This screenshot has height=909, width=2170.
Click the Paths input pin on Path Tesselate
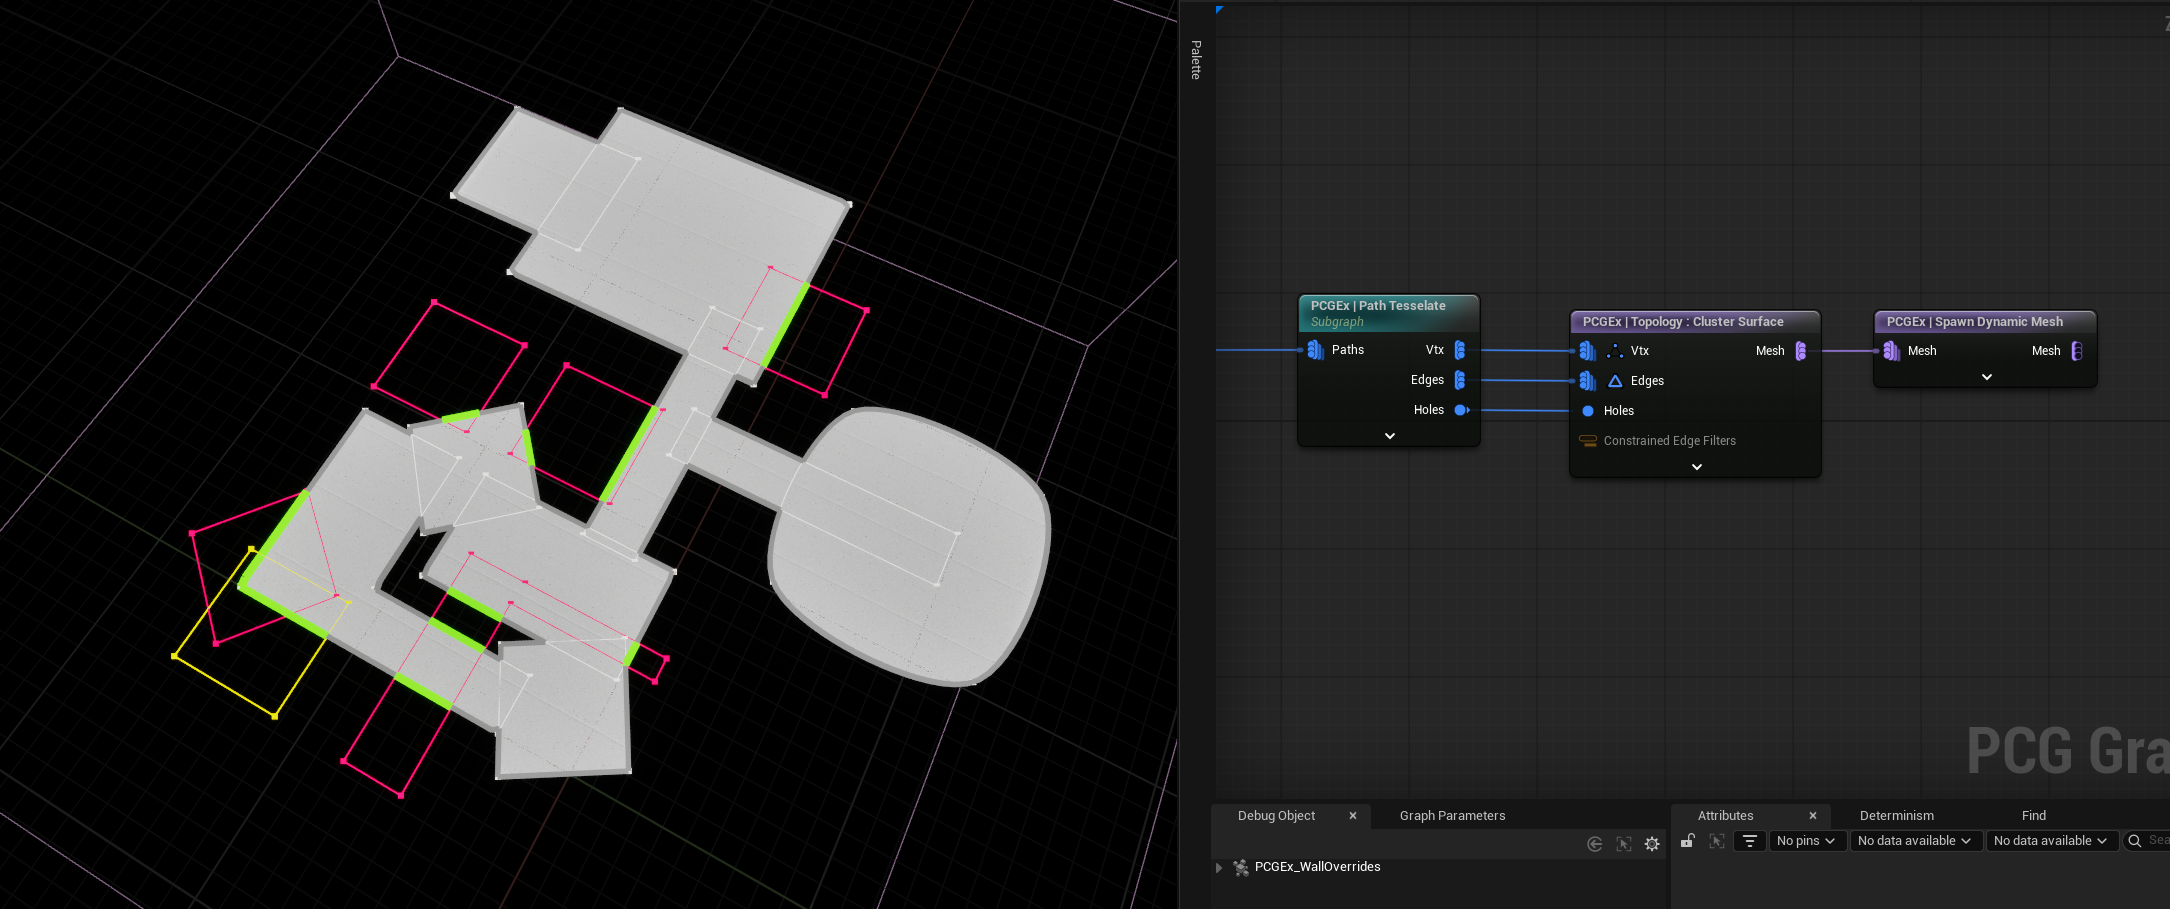pos(1315,350)
